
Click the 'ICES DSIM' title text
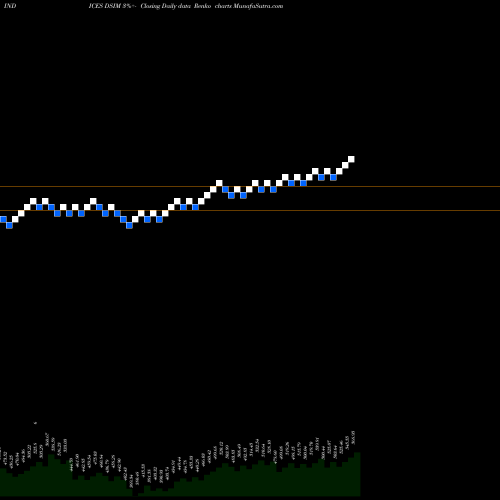pos(104,6)
